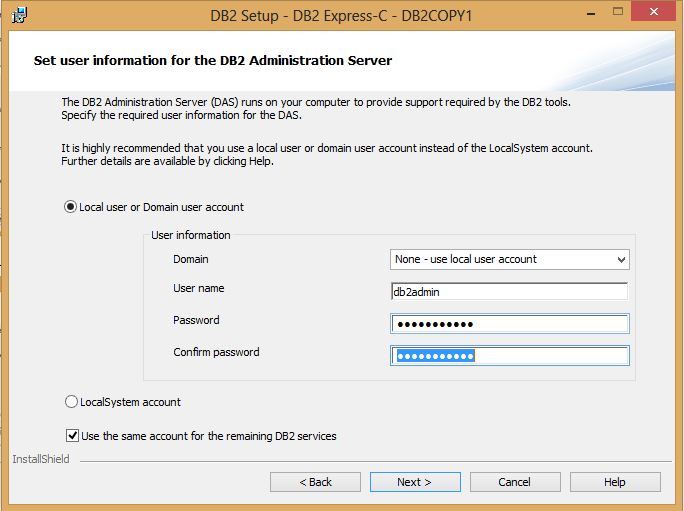The width and height of the screenshot is (684, 511).
Task: Cancel the DB2 setup wizard
Action: coord(515,482)
